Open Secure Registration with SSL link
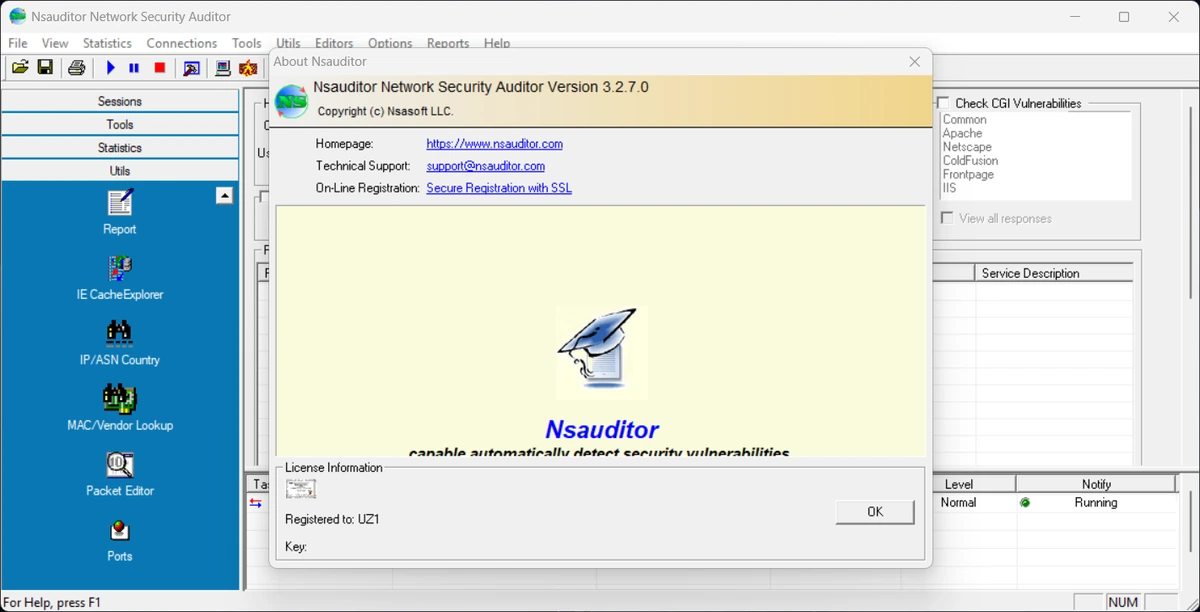 (x=499, y=188)
